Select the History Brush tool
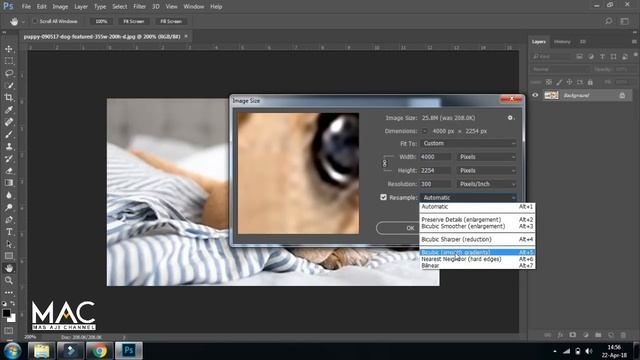 (9, 159)
